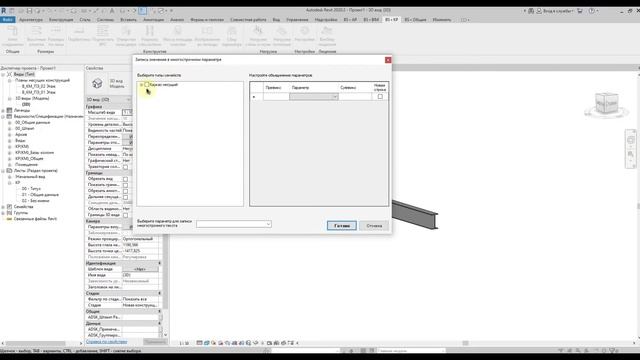Click the Настройки ribbon icon

pyautogui.click(x=304, y=31)
